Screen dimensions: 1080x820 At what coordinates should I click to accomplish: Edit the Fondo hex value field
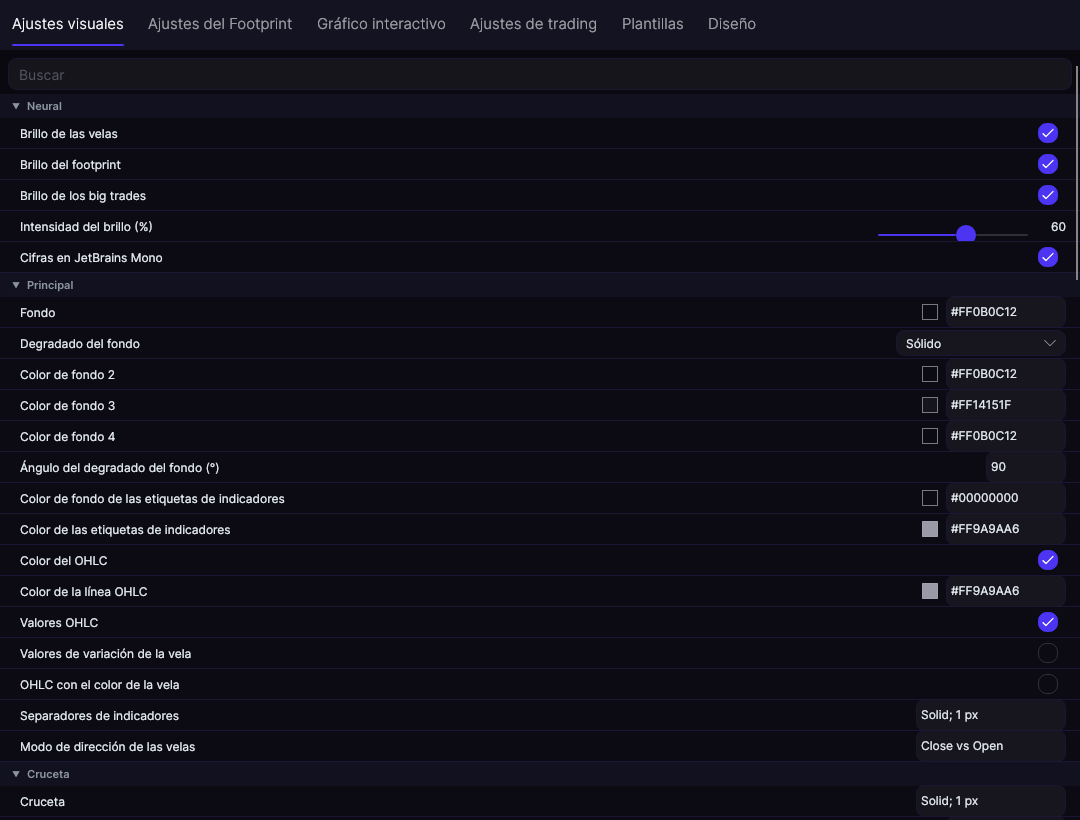pyautogui.click(x=1005, y=312)
